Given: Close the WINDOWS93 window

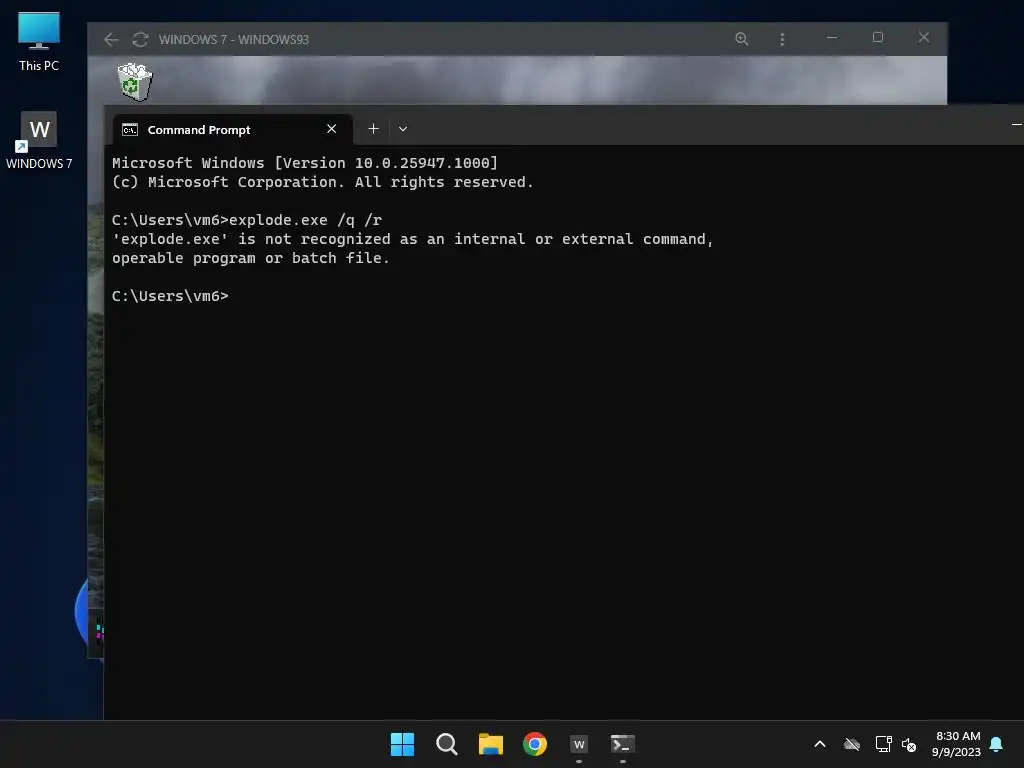Looking at the screenshot, I should (923, 37).
